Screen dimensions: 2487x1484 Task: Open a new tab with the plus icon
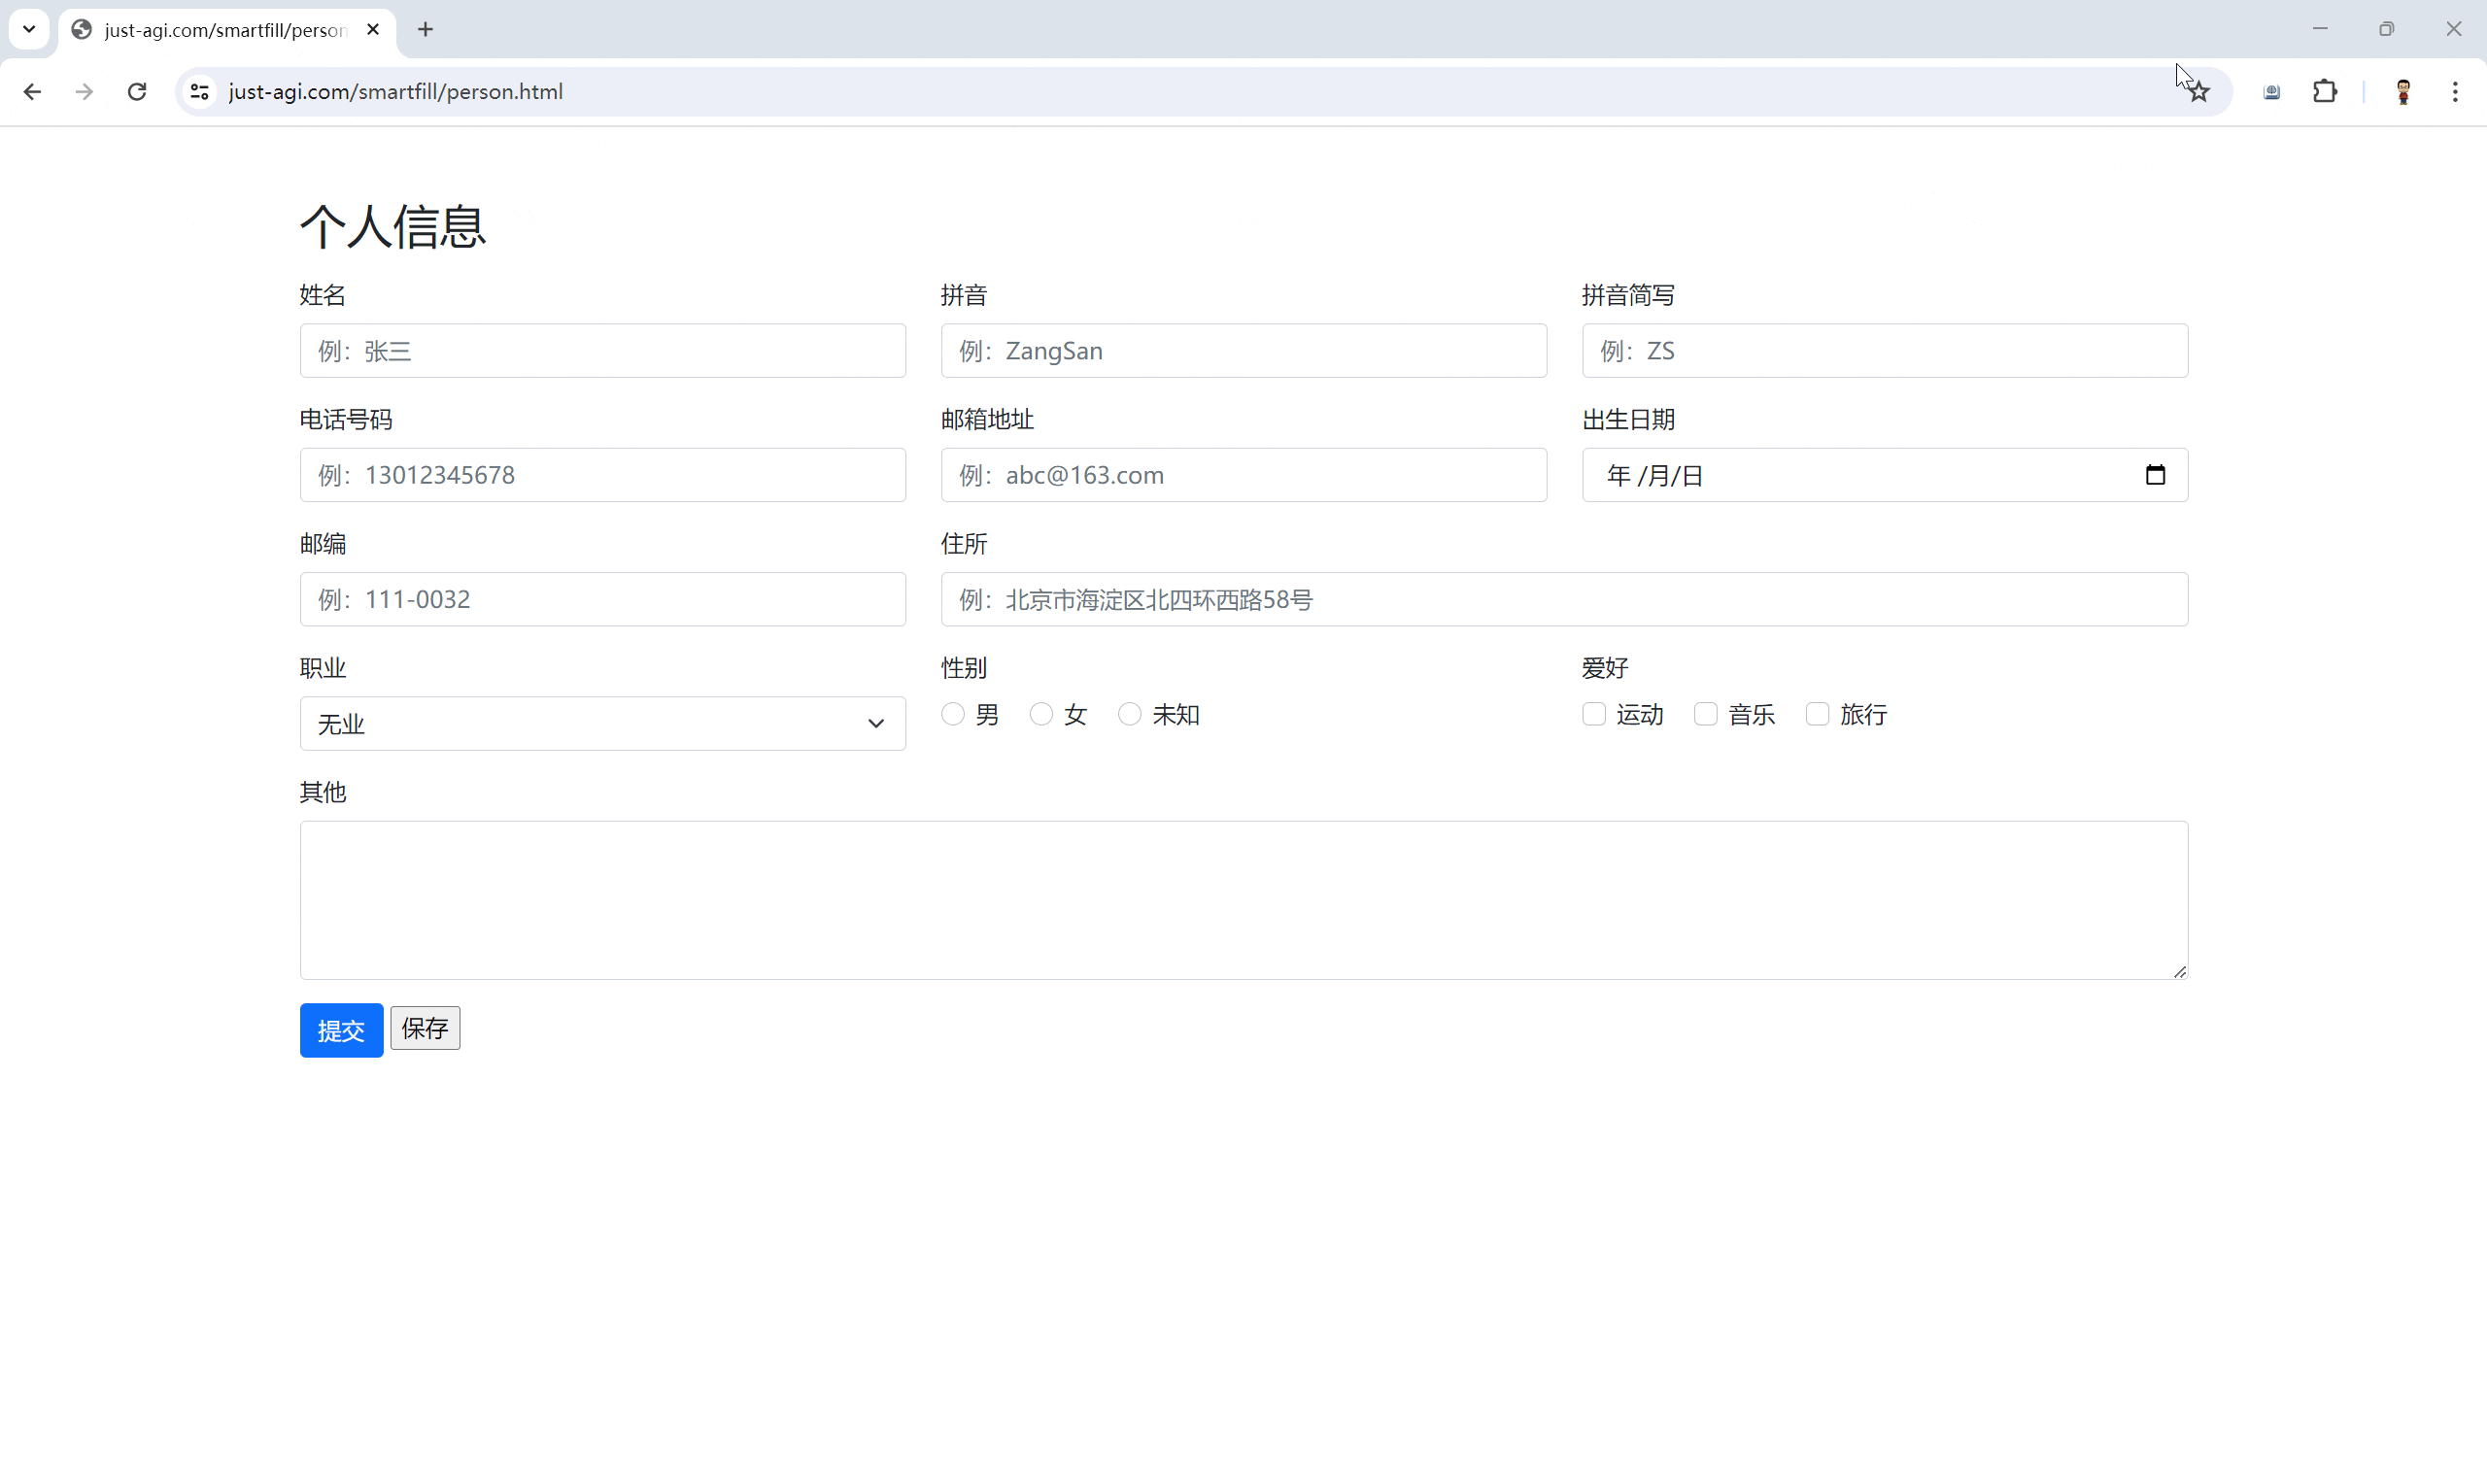(x=426, y=29)
